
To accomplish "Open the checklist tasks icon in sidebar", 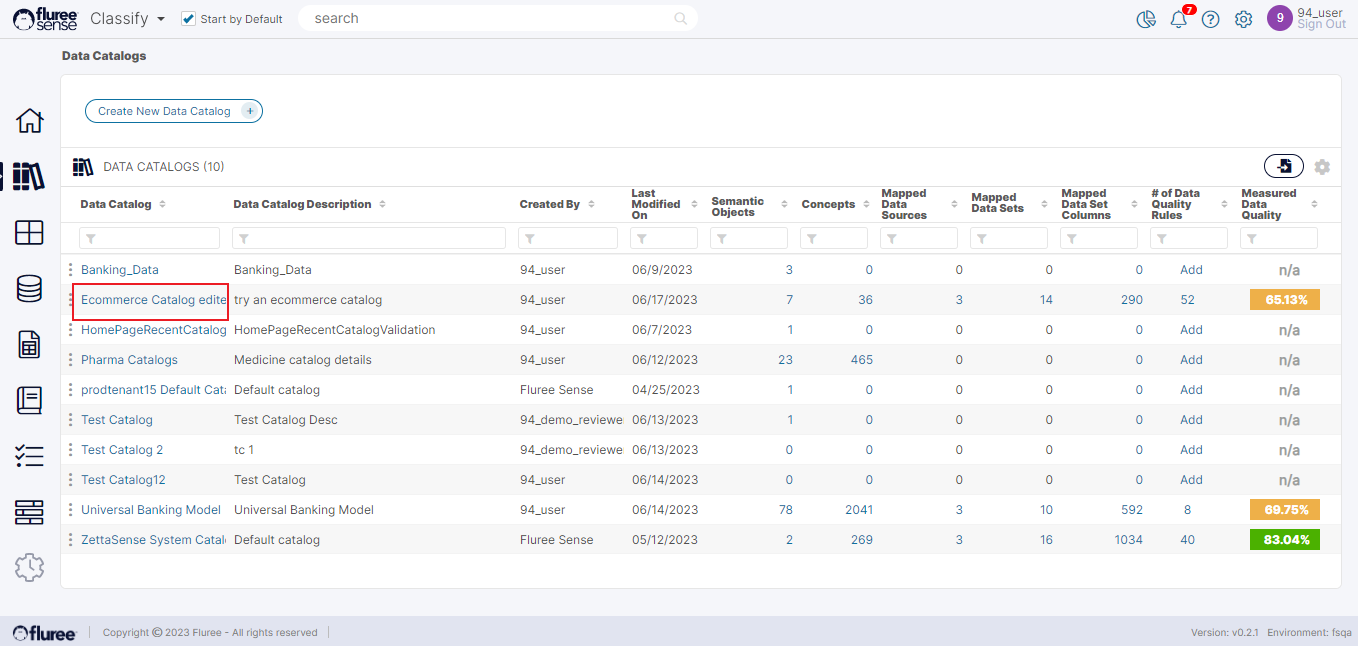I will (30, 456).
